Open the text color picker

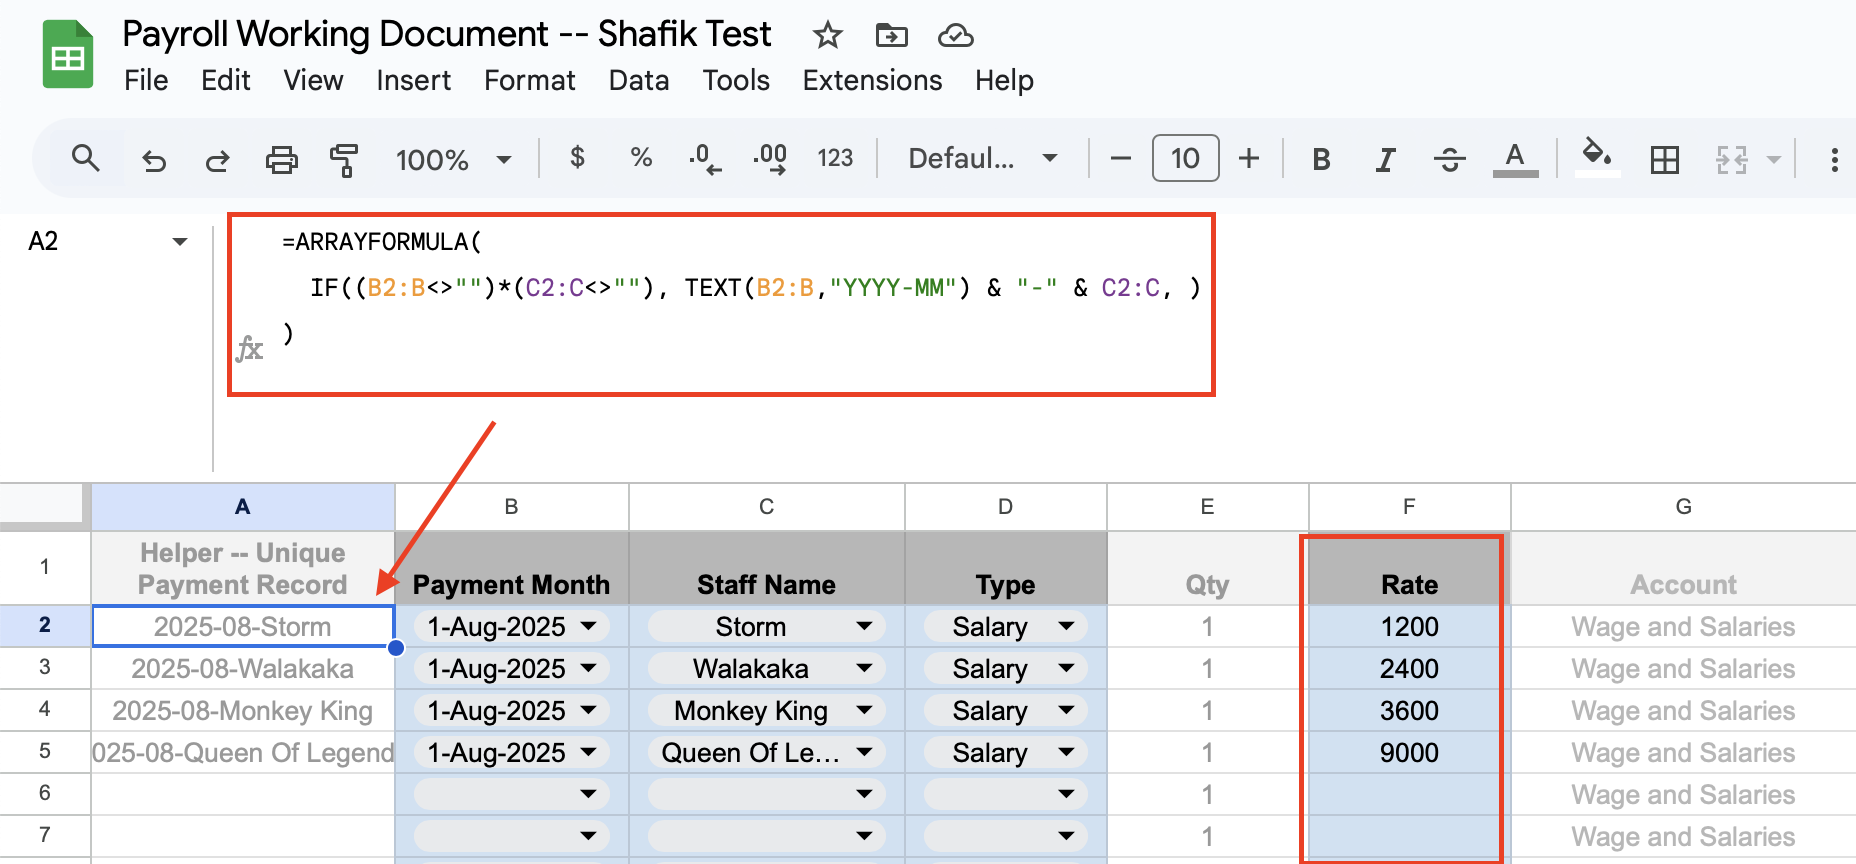1515,159
